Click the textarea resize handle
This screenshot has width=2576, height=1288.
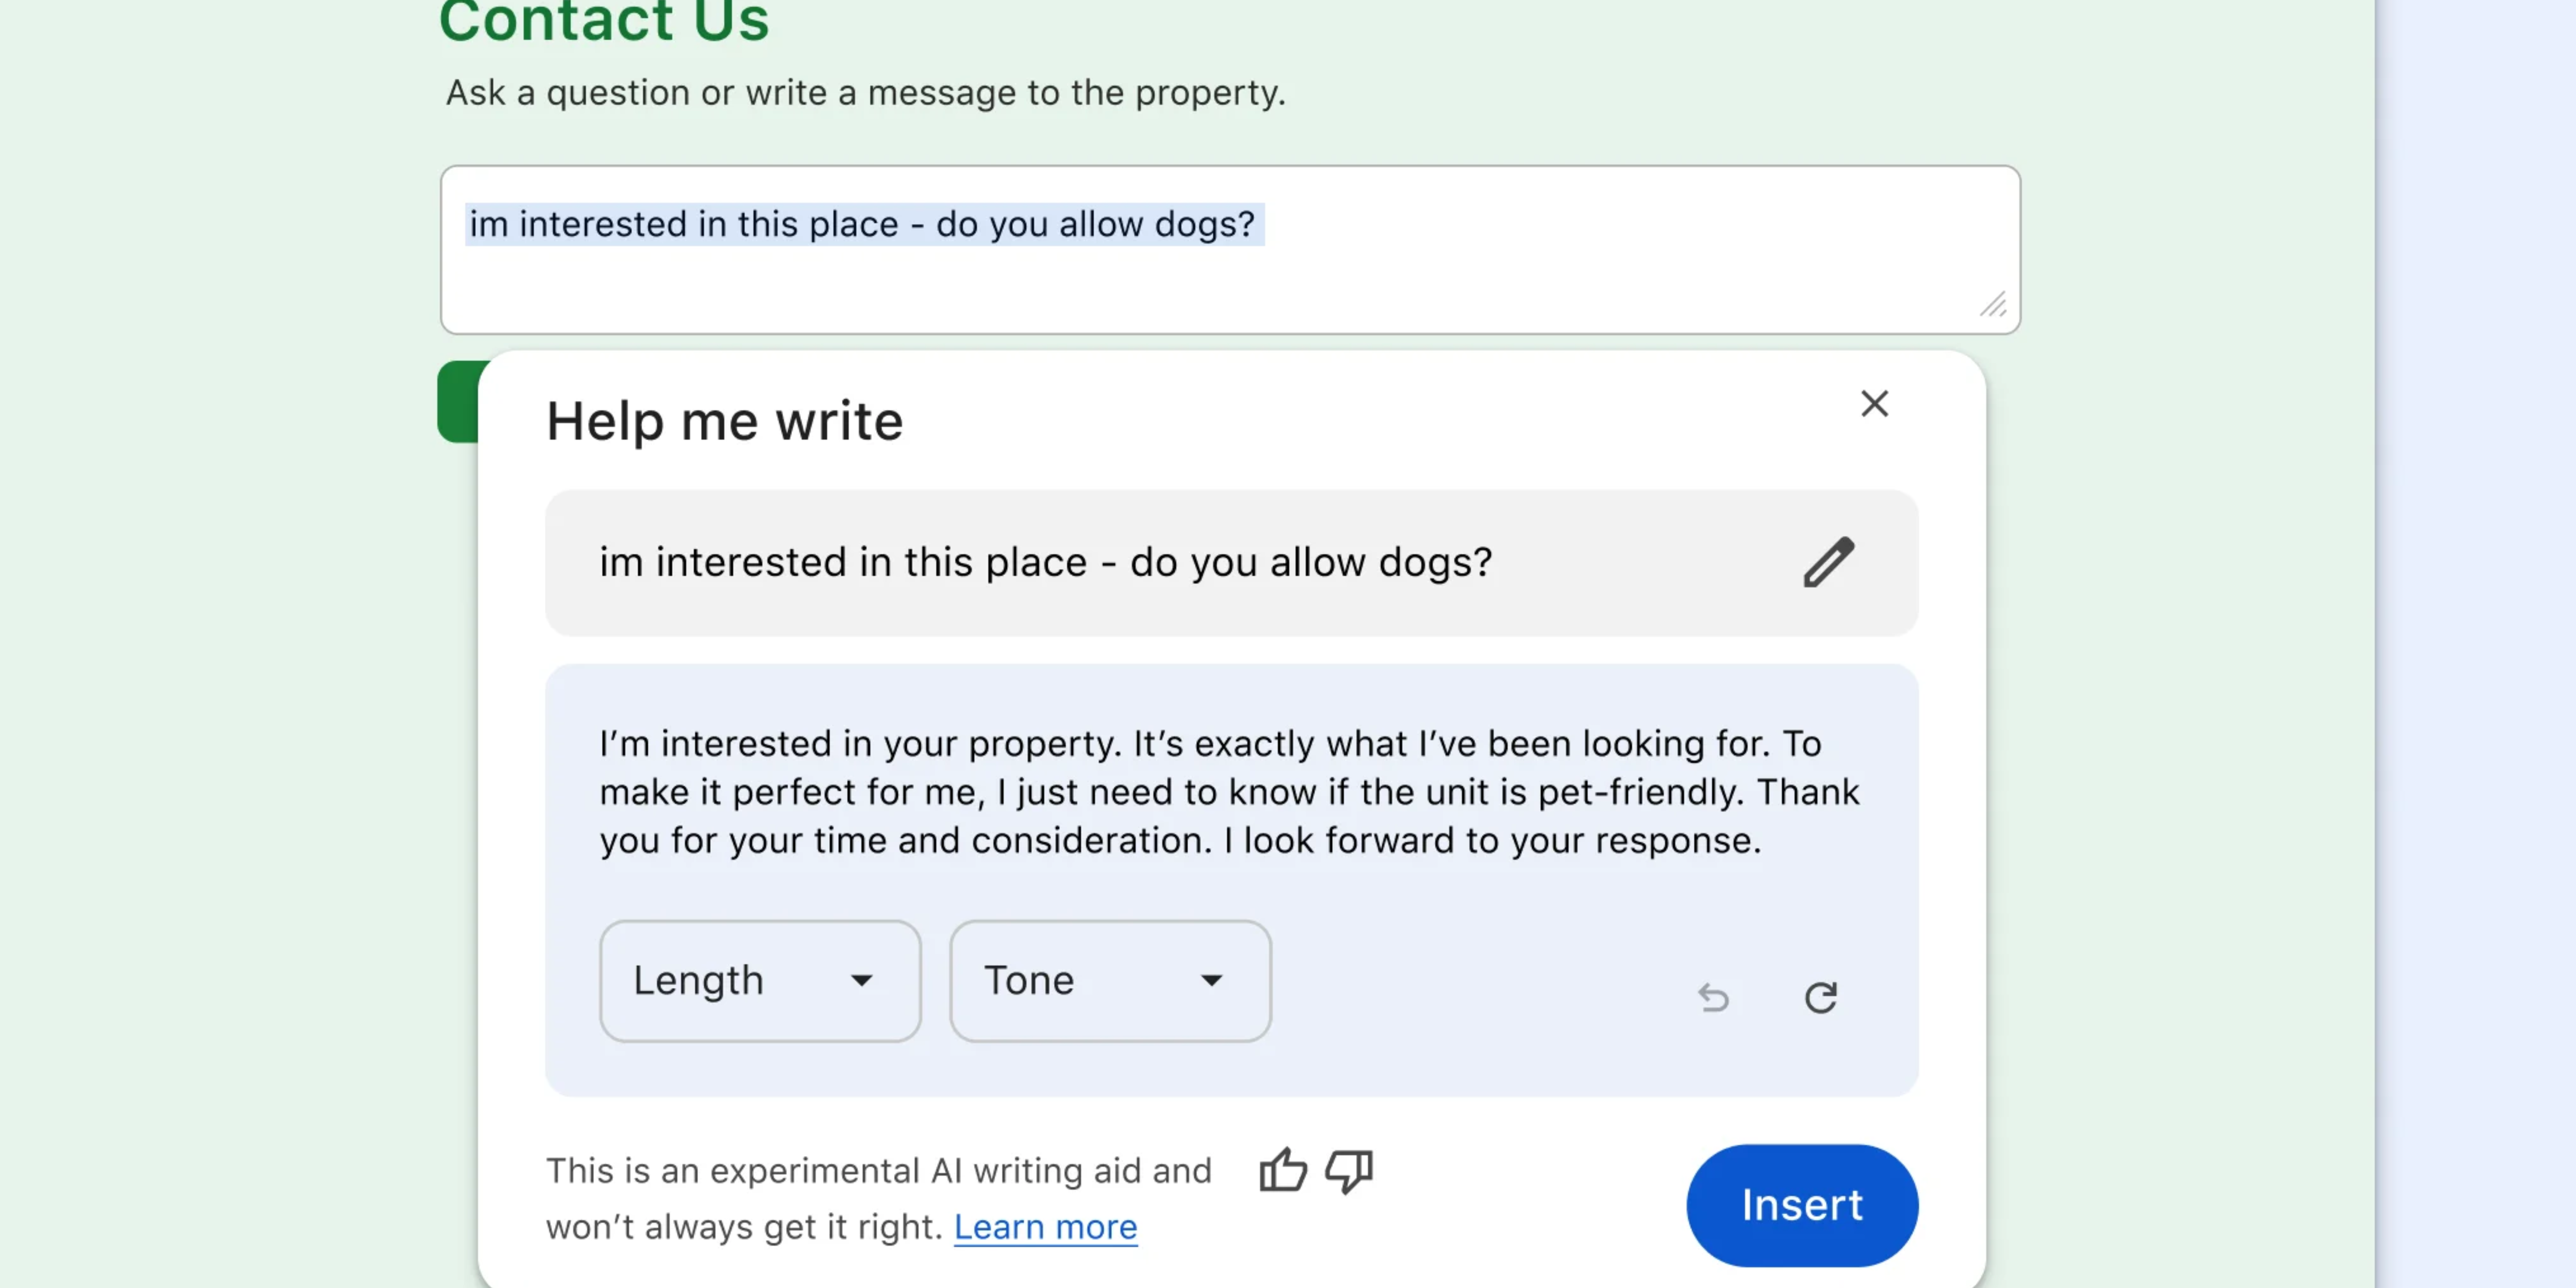click(1993, 305)
